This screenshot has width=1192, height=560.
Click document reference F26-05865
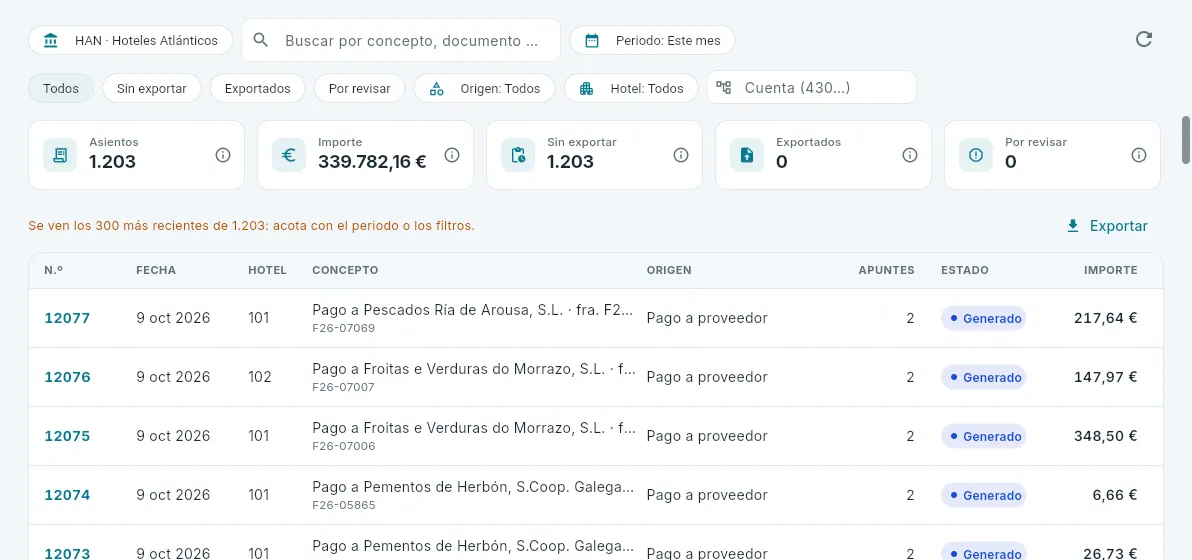(344, 505)
